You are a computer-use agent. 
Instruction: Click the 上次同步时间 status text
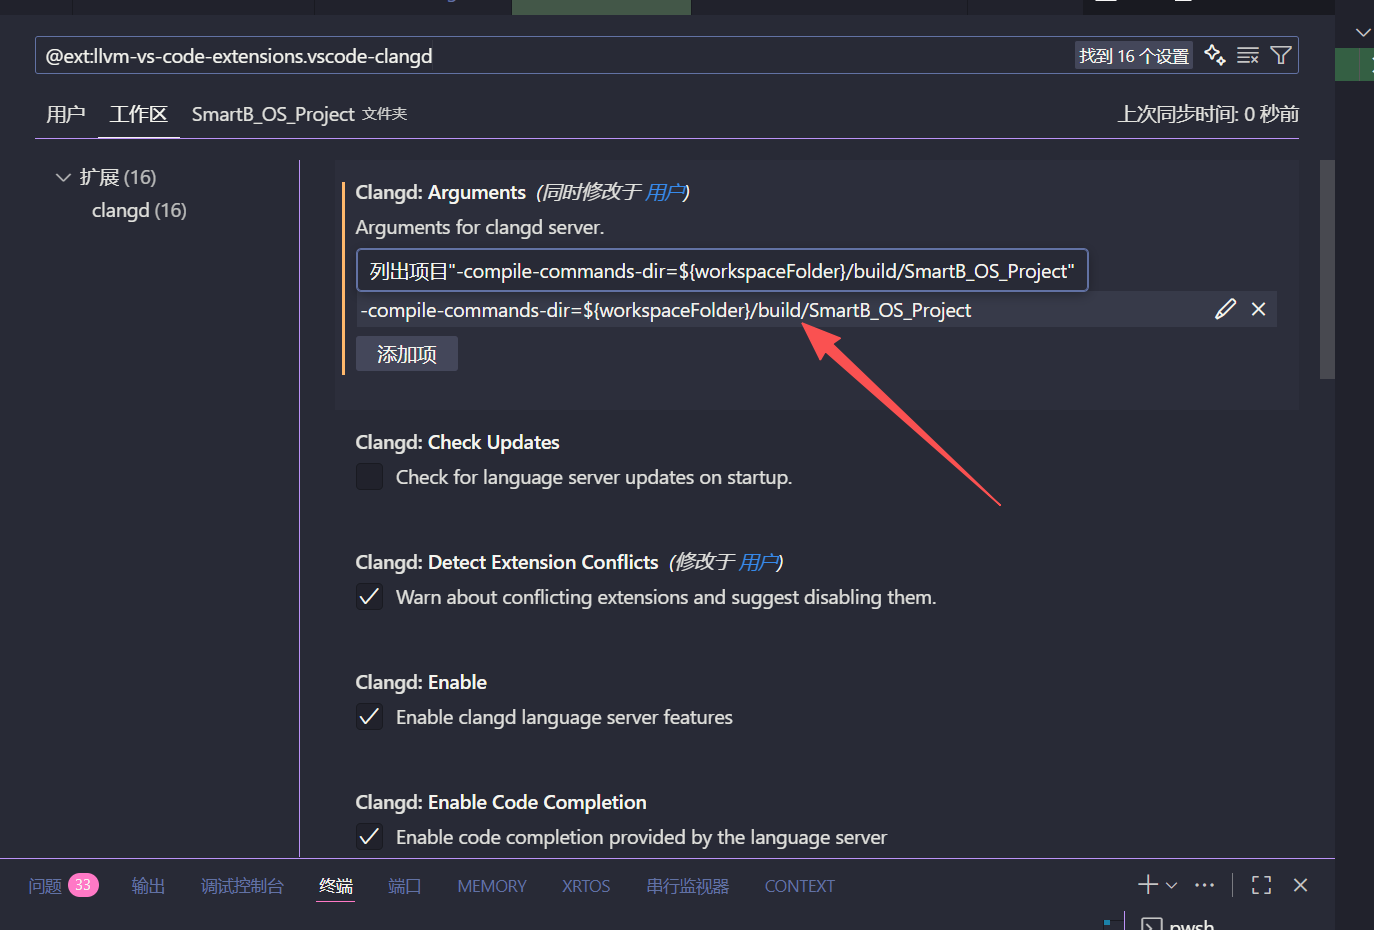pyautogui.click(x=1208, y=114)
